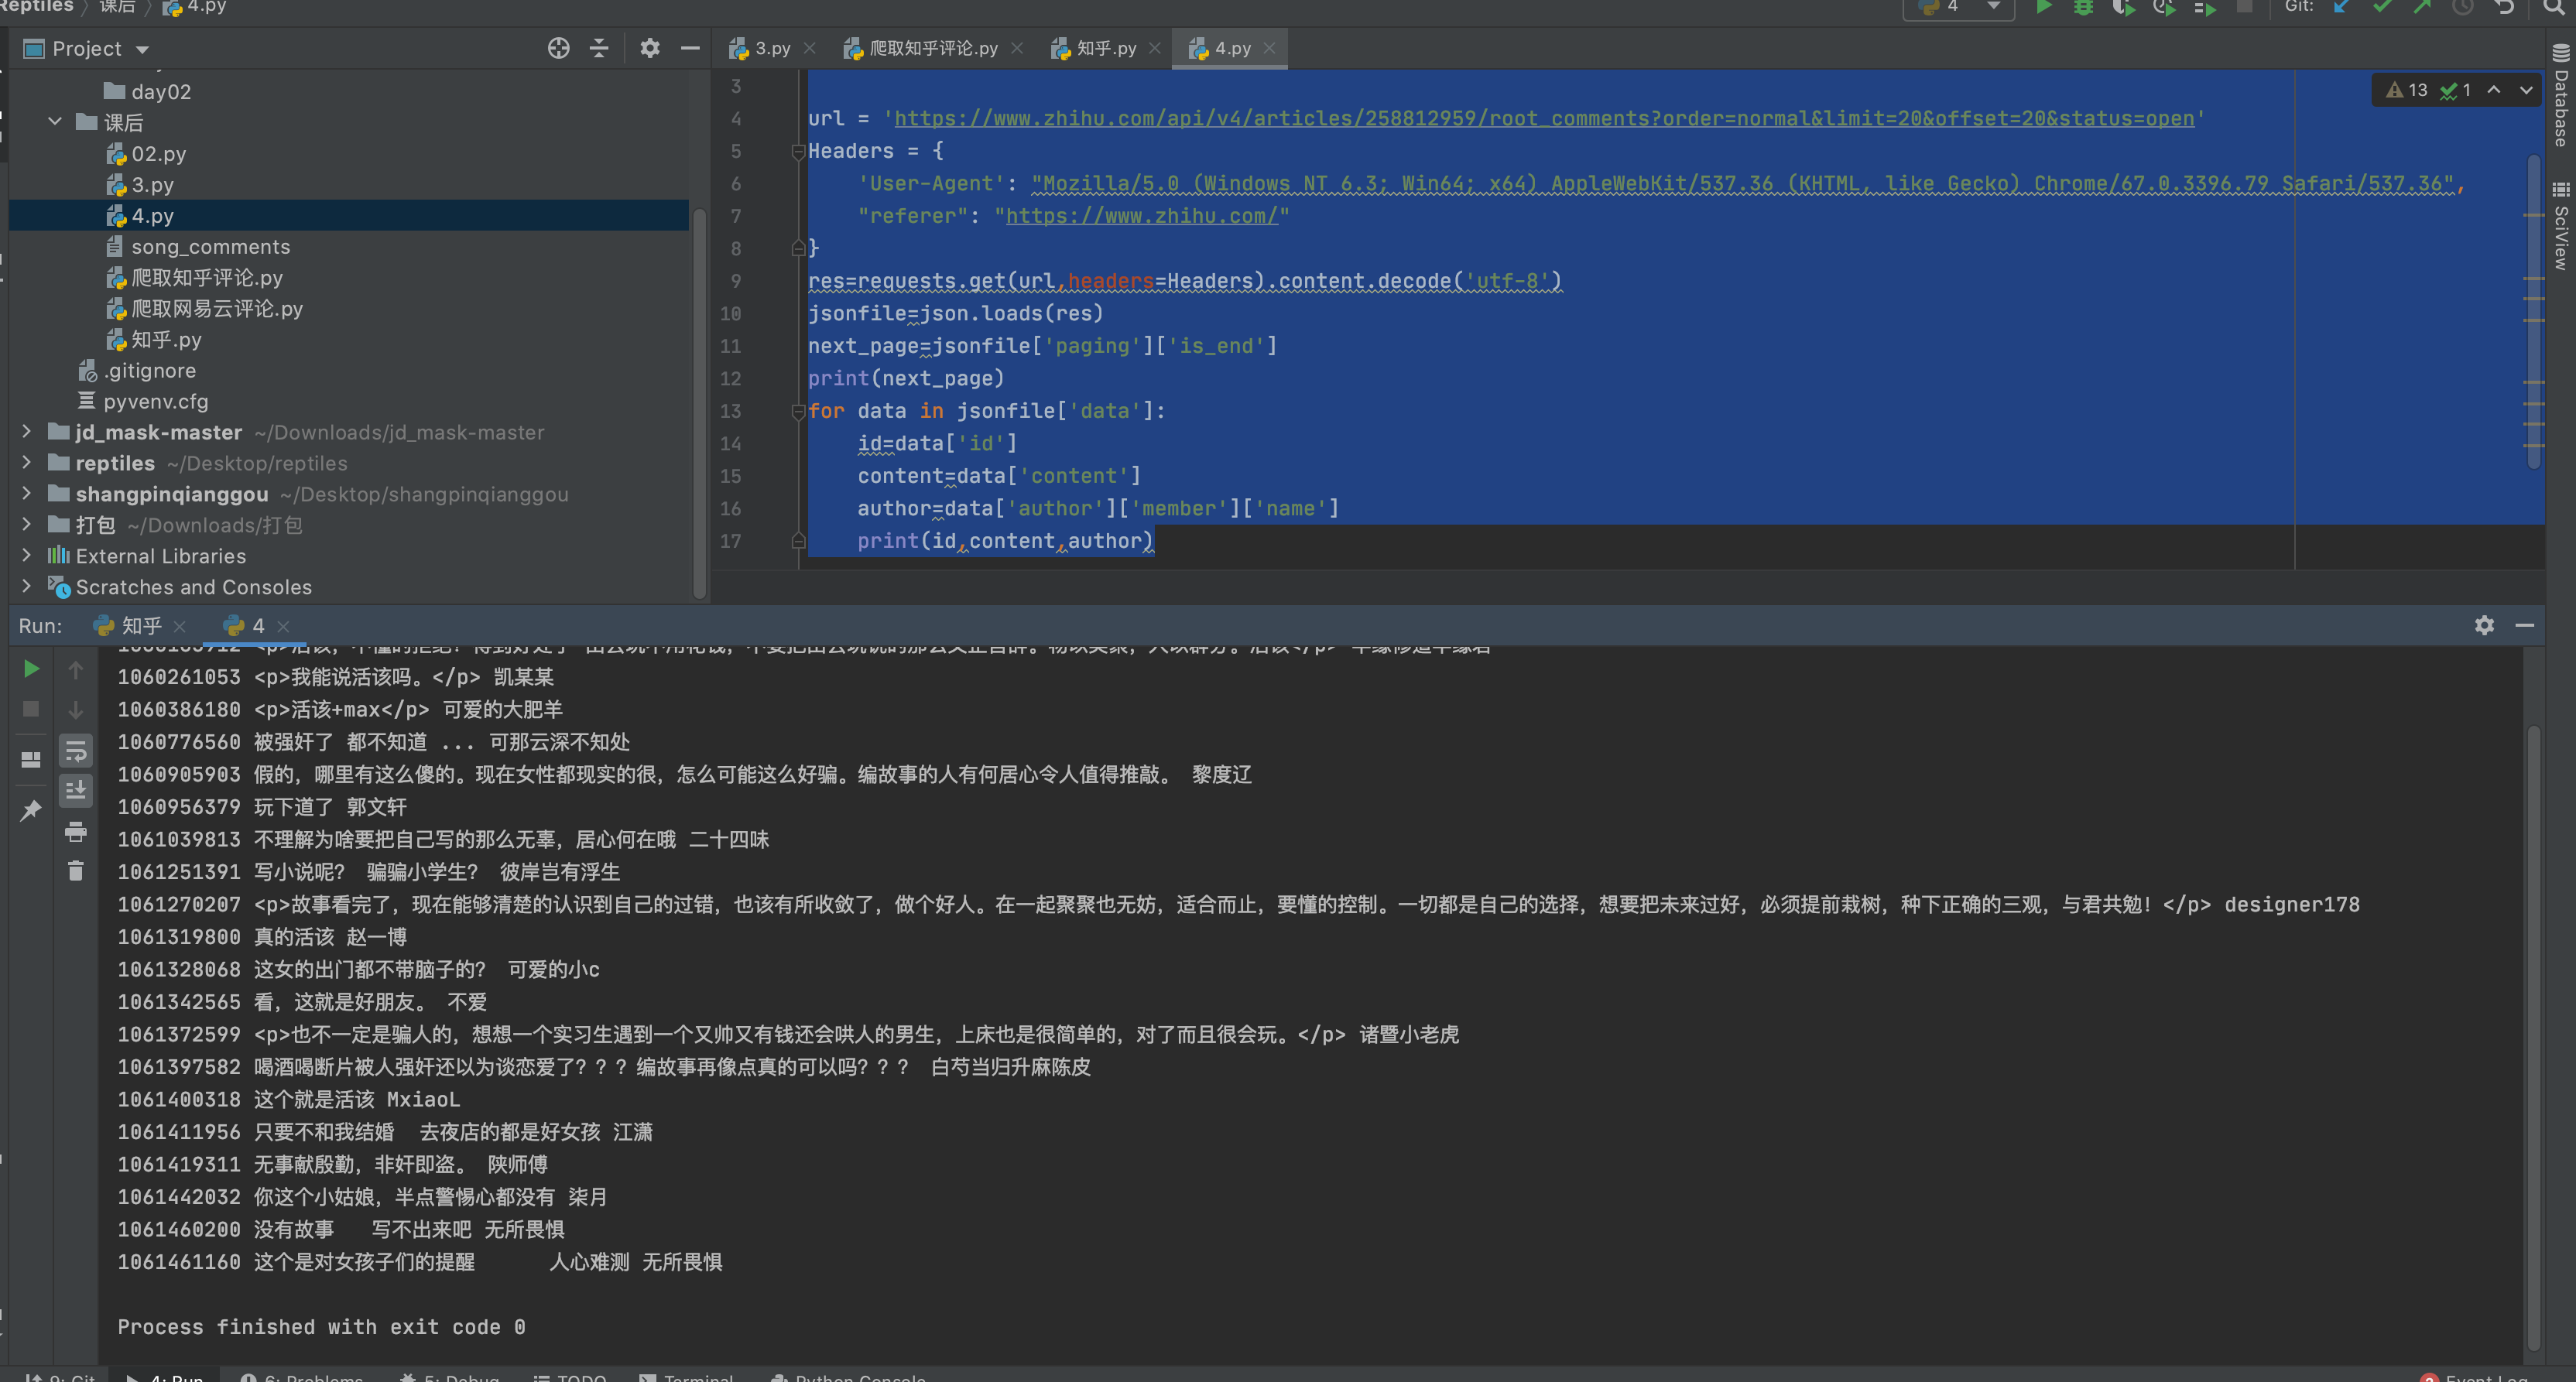Hide the Project tool window
This screenshot has height=1382, width=2576.
click(x=690, y=48)
